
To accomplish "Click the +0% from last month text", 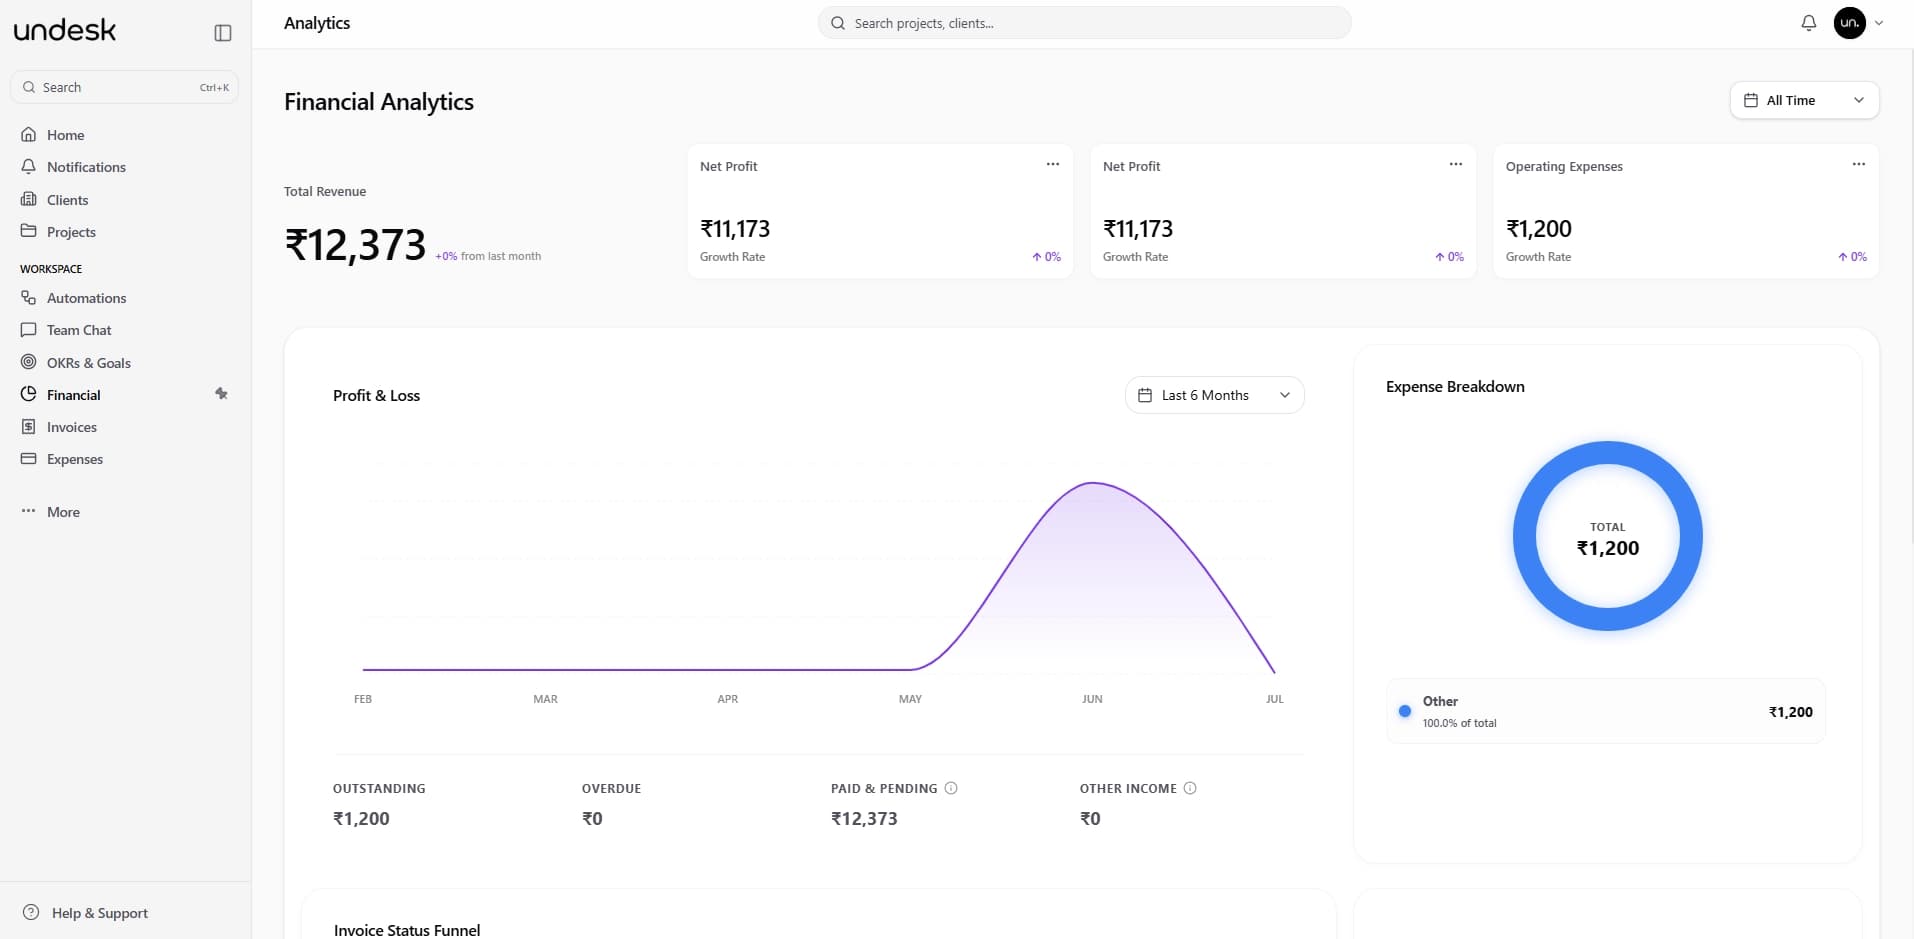I will [x=488, y=256].
